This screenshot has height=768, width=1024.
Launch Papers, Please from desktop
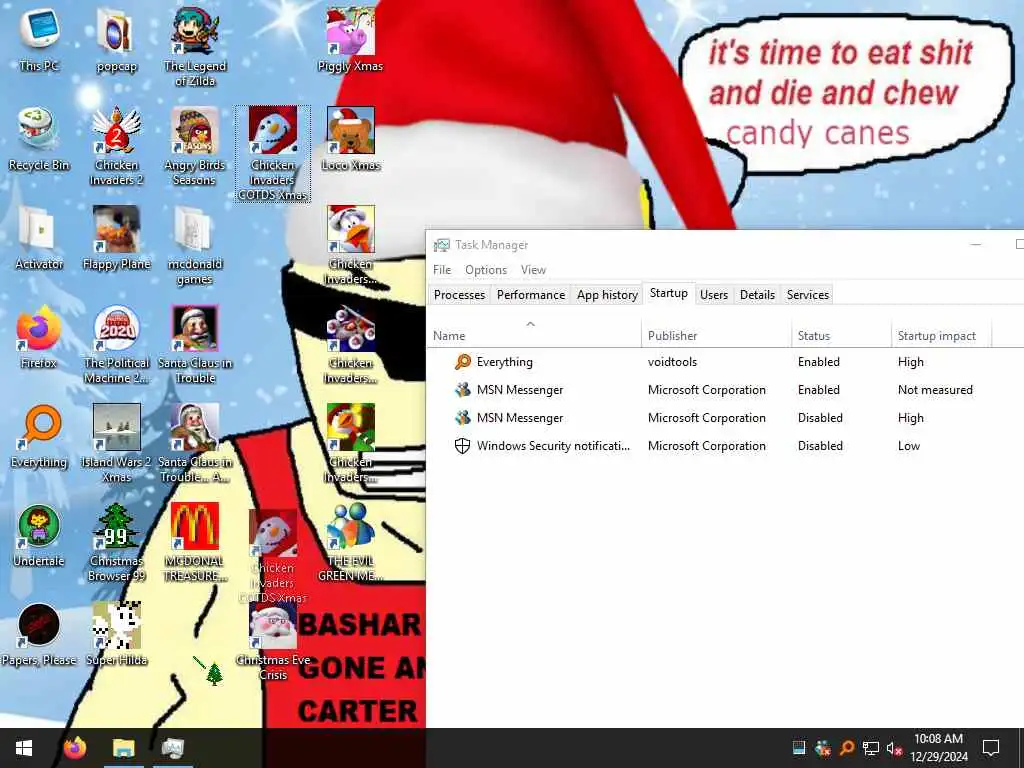point(39,635)
